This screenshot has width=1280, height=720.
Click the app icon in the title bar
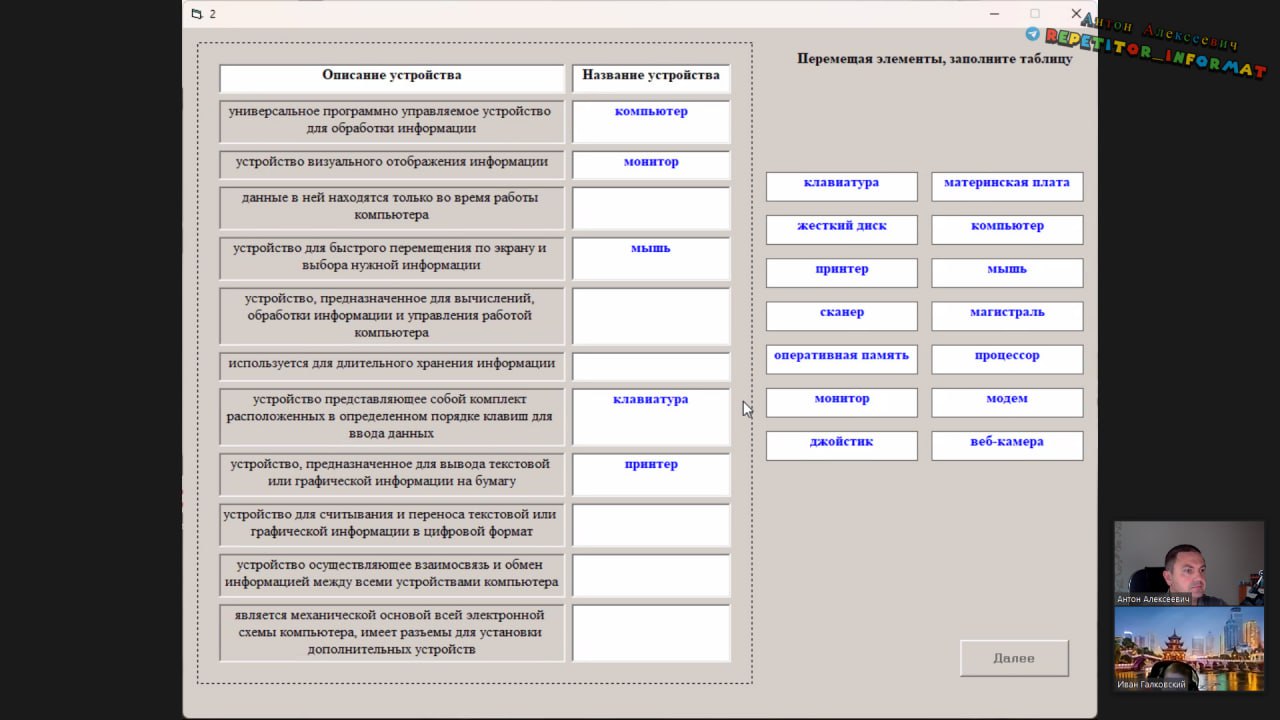coord(196,14)
